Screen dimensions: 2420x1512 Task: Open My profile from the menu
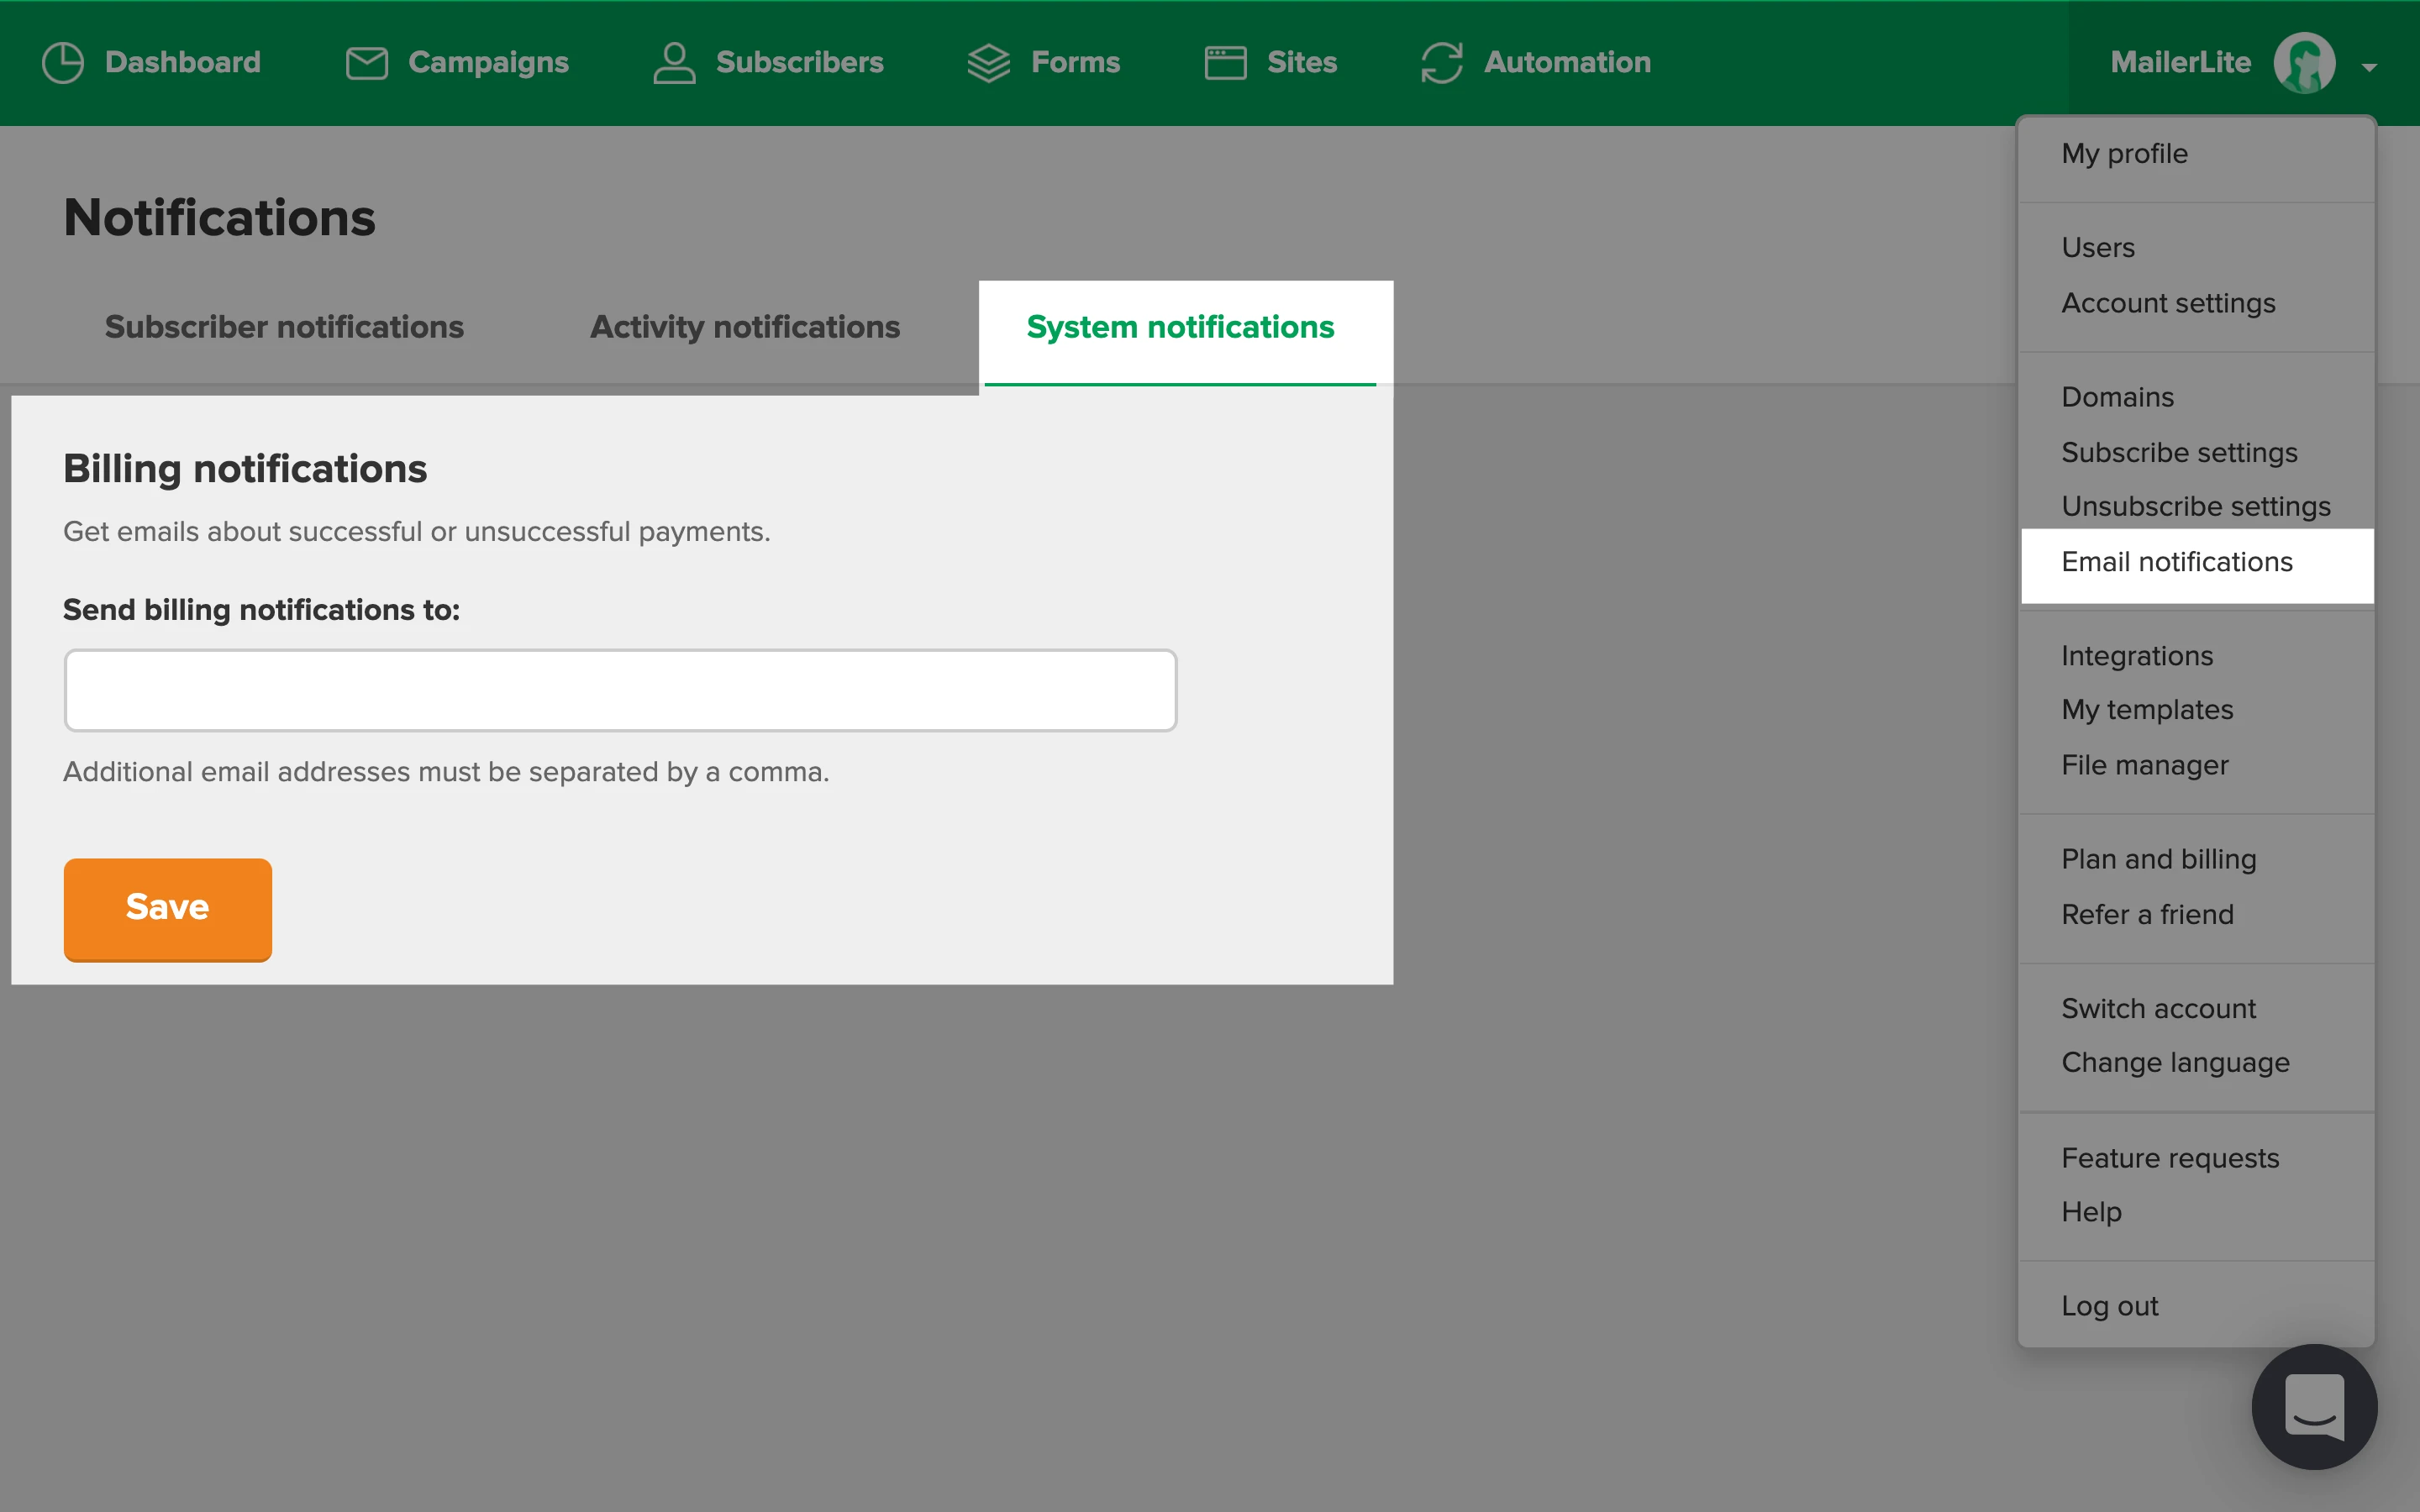pyautogui.click(x=2124, y=154)
